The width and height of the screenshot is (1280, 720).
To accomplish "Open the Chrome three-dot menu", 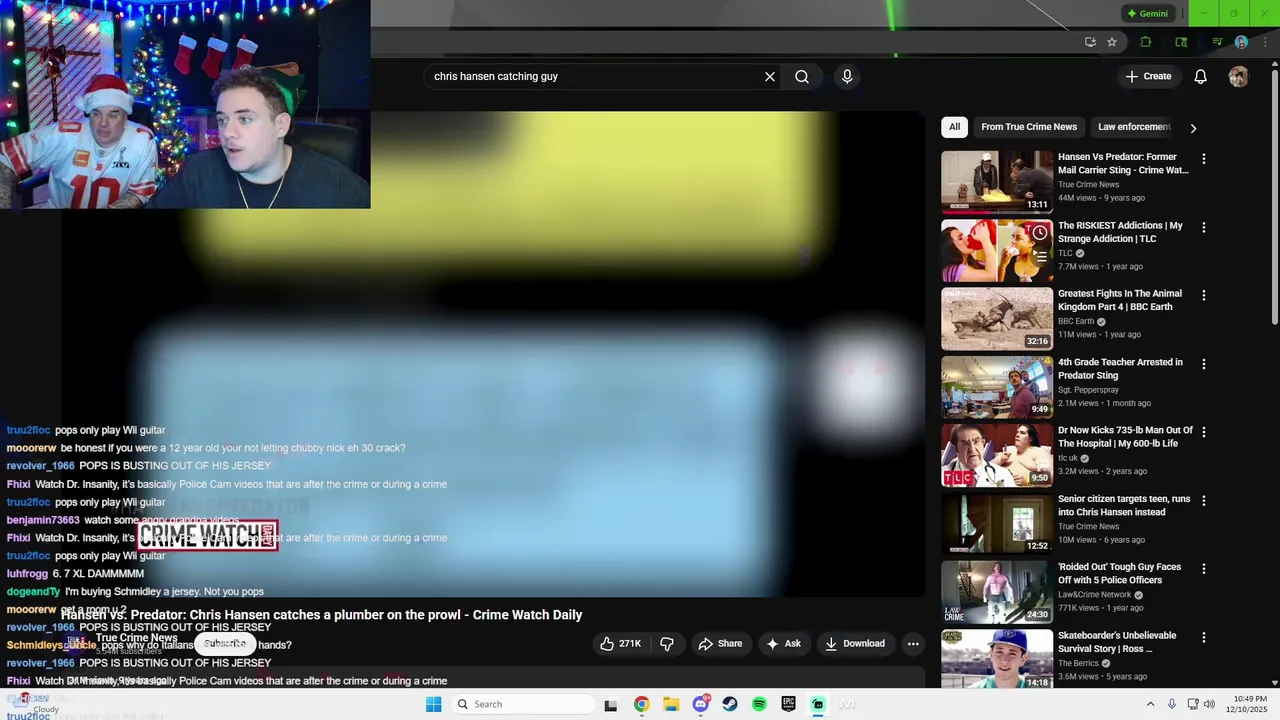I will [x=1267, y=42].
